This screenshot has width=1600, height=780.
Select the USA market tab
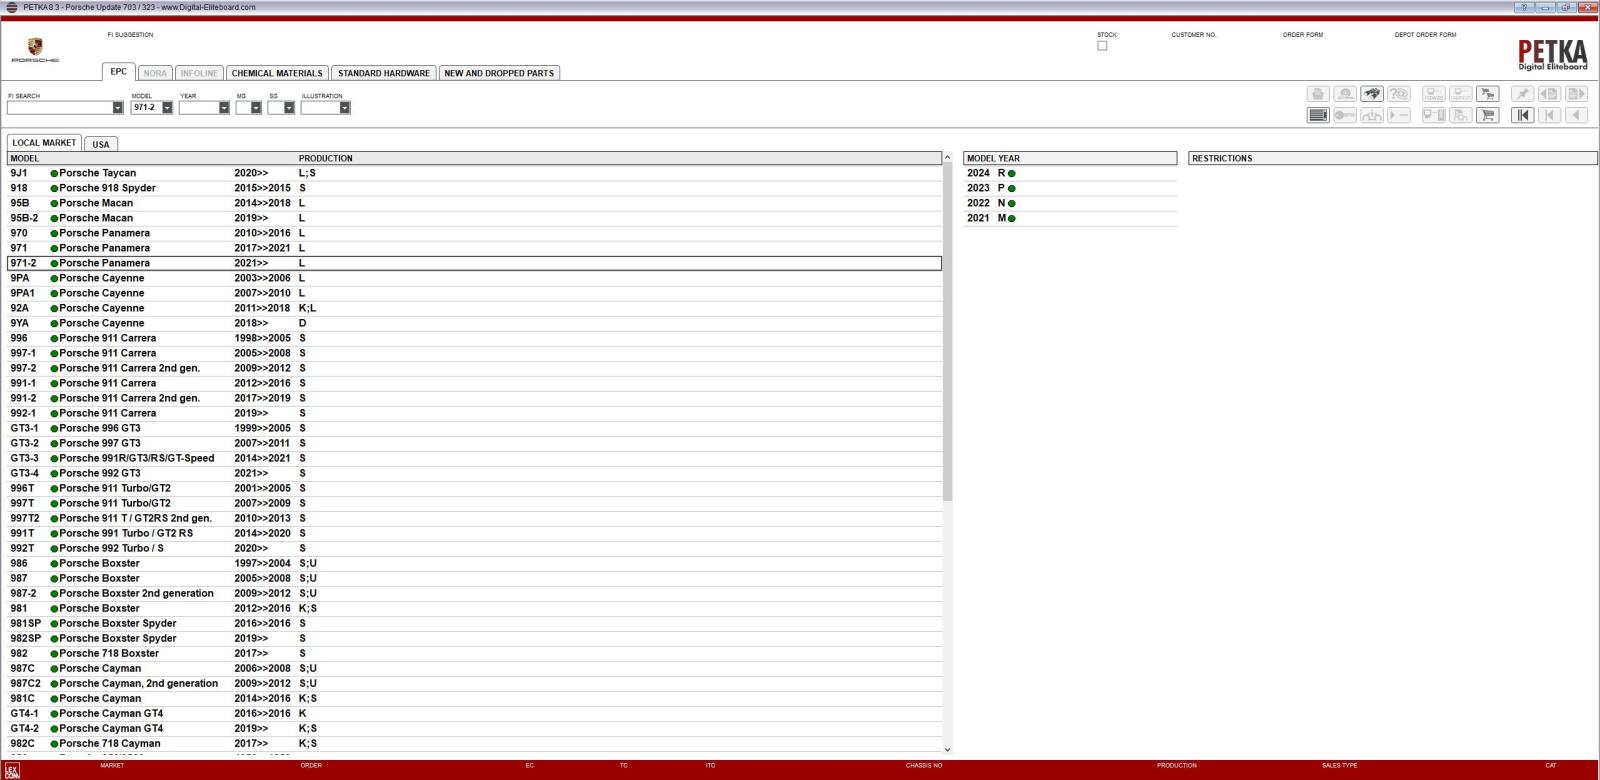coord(101,144)
